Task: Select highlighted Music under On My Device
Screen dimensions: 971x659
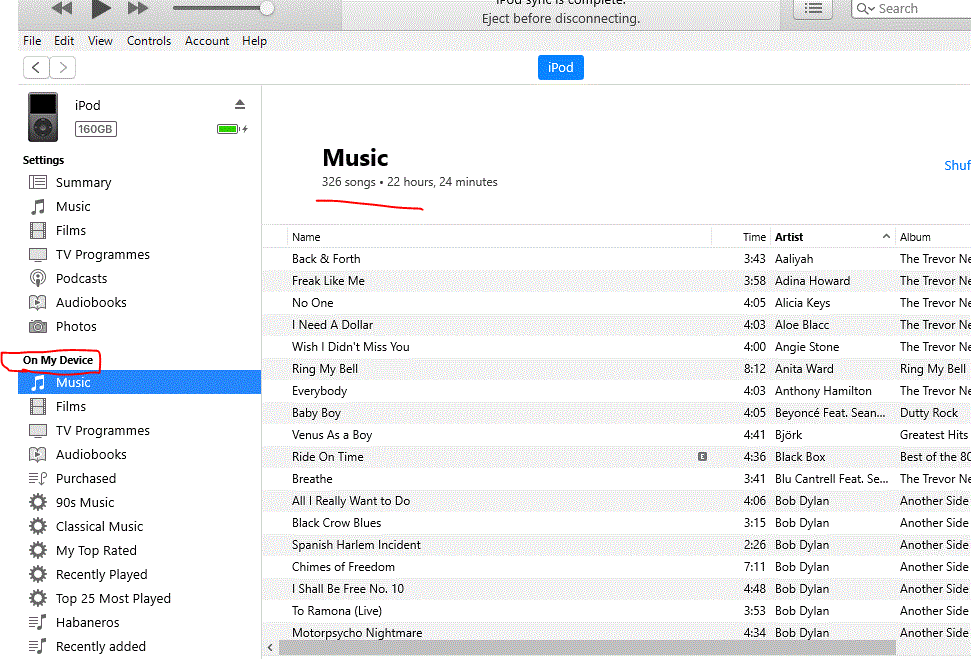Action: [x=139, y=382]
